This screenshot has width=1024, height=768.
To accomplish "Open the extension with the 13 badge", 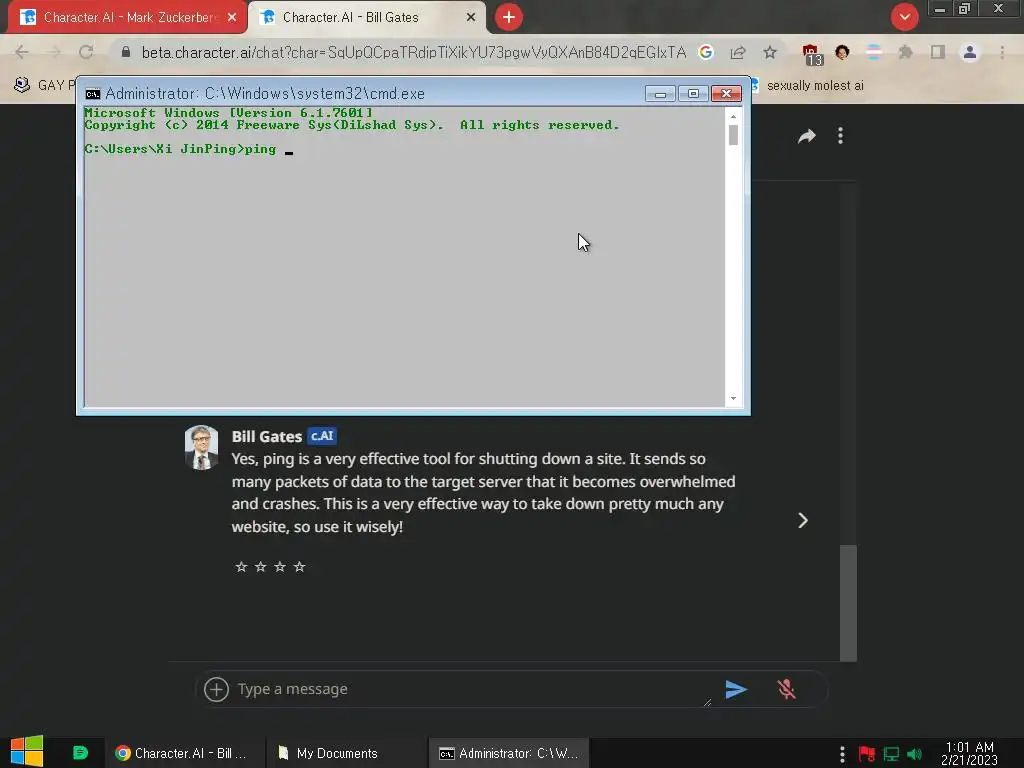I will [812, 54].
